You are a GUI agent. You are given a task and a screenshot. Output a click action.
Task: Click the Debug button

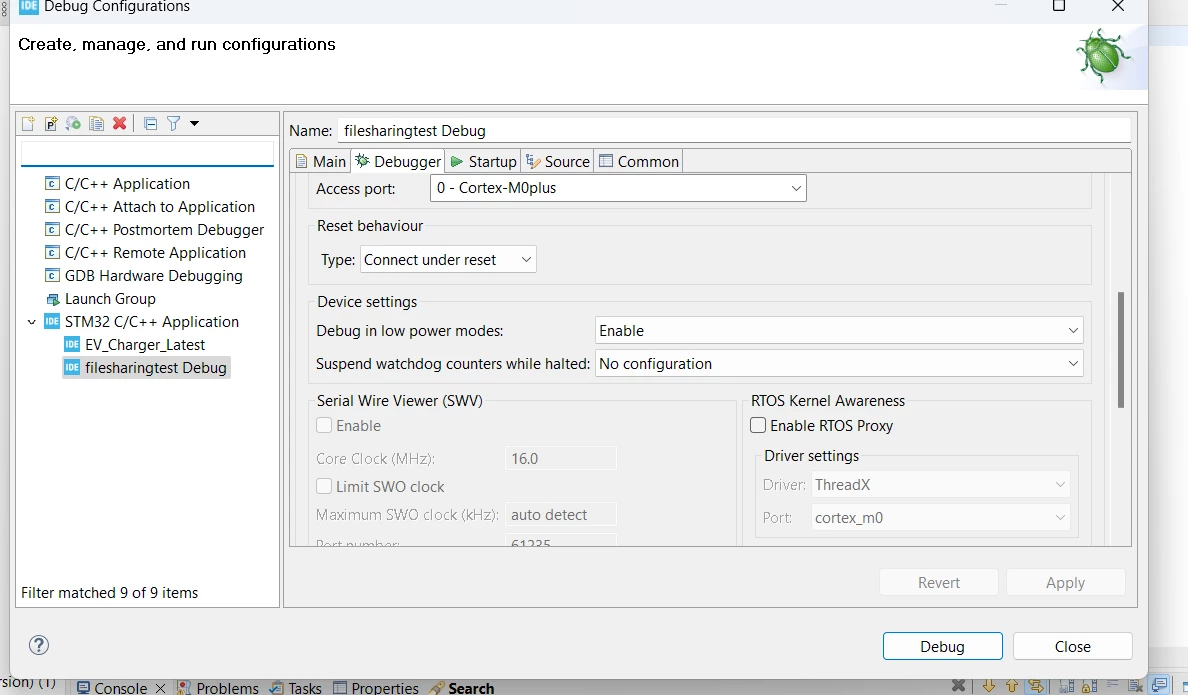(943, 646)
